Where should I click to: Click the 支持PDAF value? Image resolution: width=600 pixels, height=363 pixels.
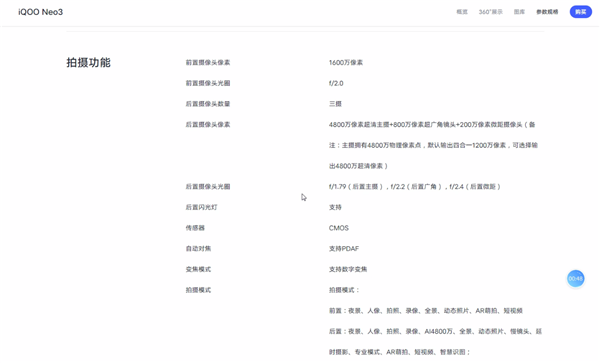tap(344, 248)
